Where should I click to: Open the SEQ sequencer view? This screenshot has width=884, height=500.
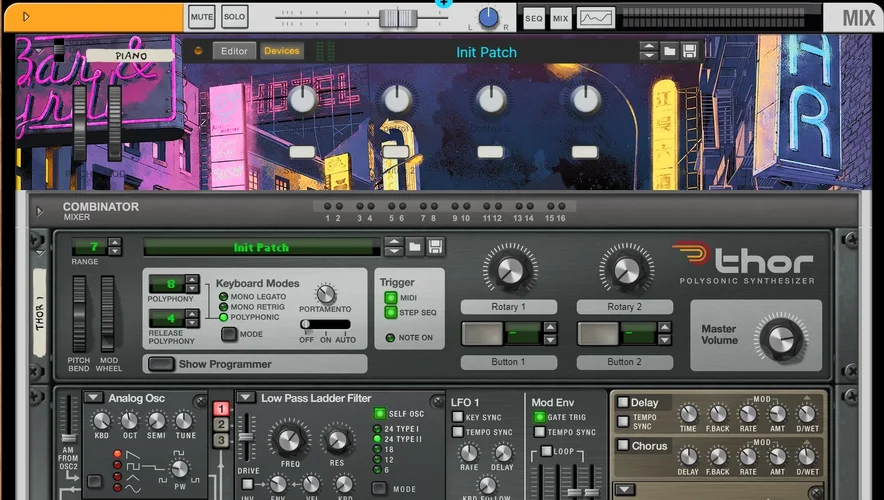point(534,18)
